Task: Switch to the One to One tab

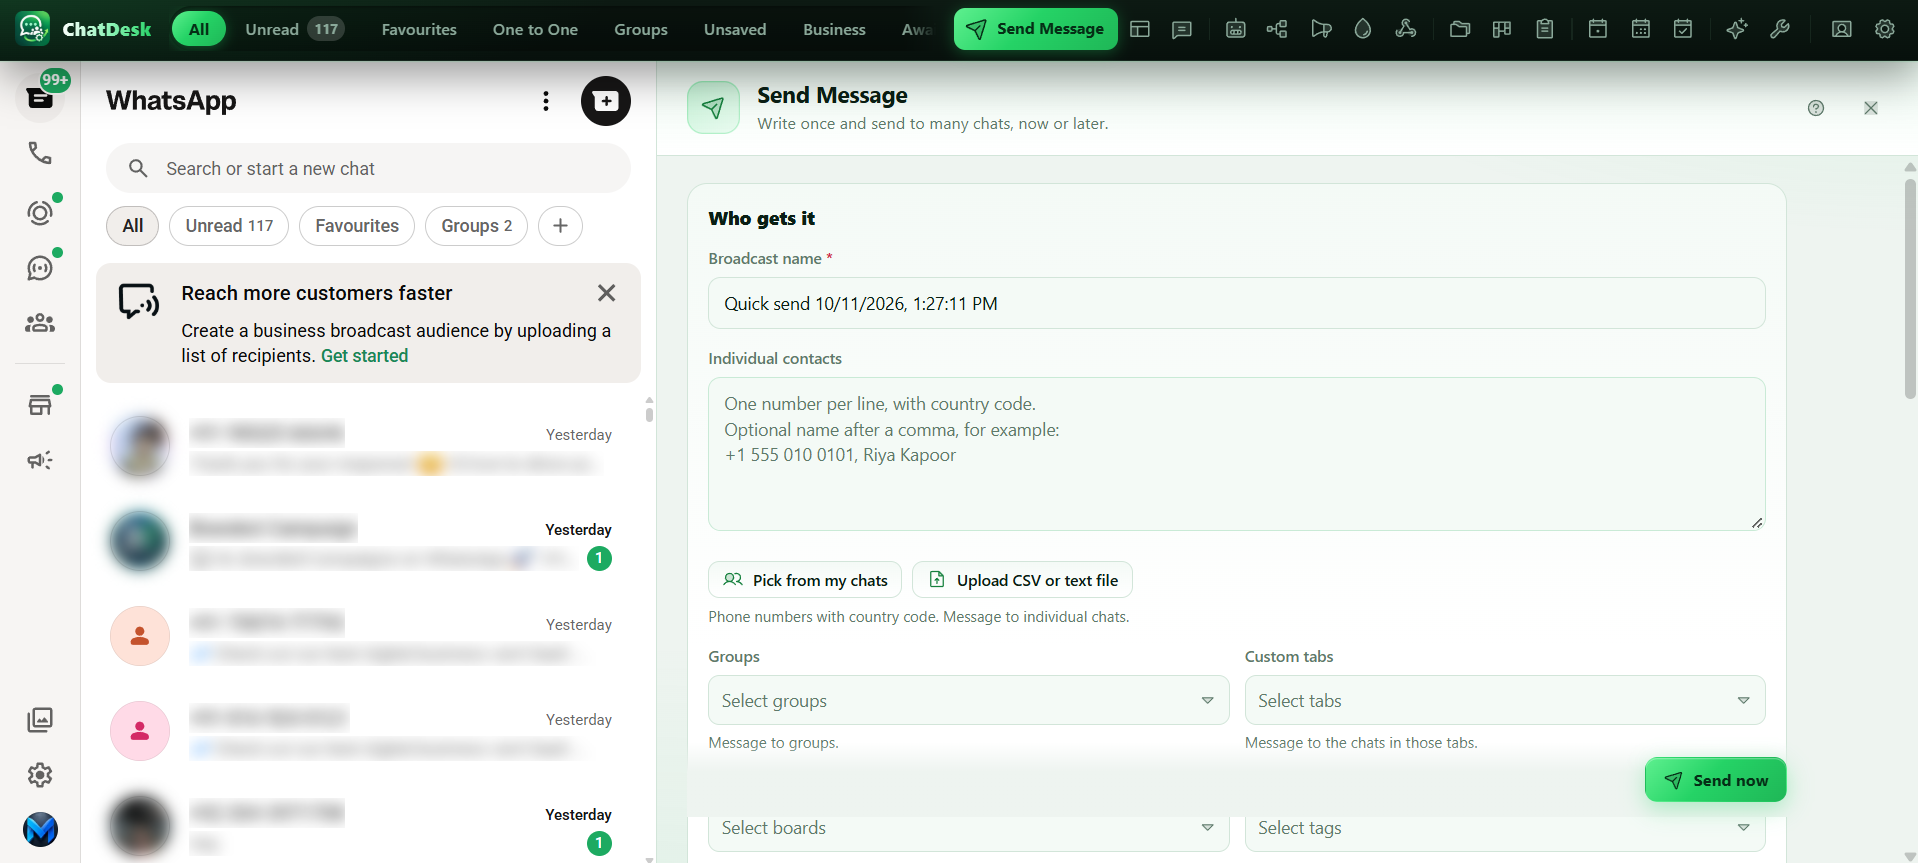Action: point(535,29)
